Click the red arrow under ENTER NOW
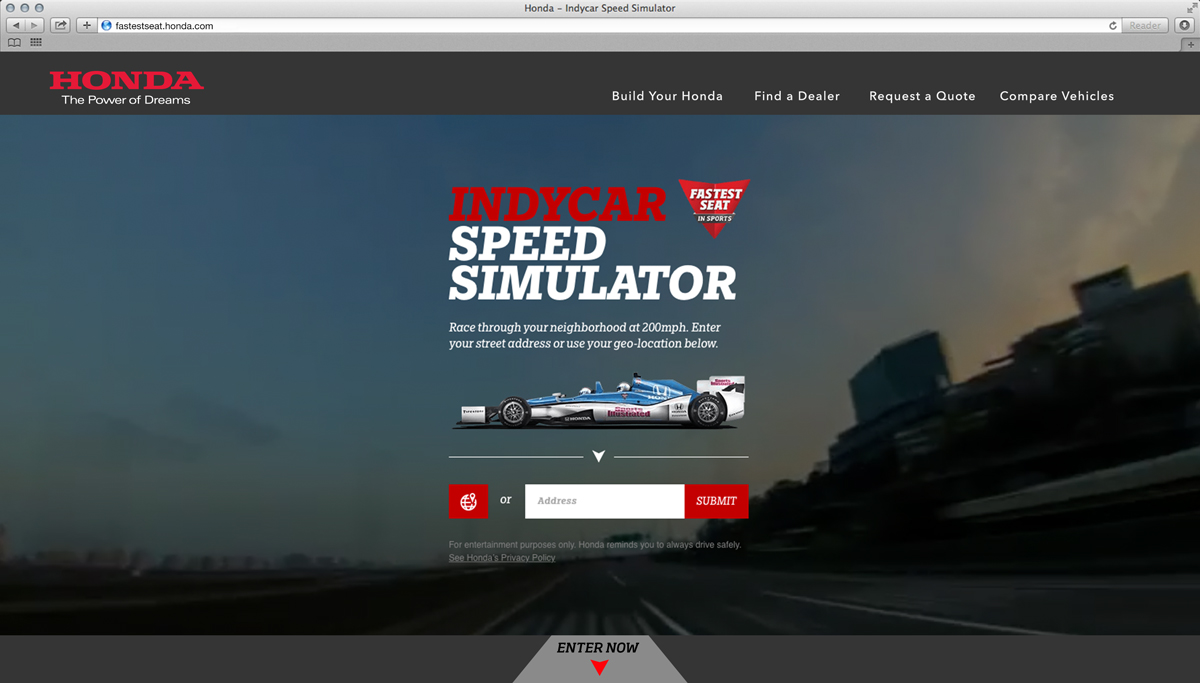This screenshot has width=1200, height=683. point(599,668)
